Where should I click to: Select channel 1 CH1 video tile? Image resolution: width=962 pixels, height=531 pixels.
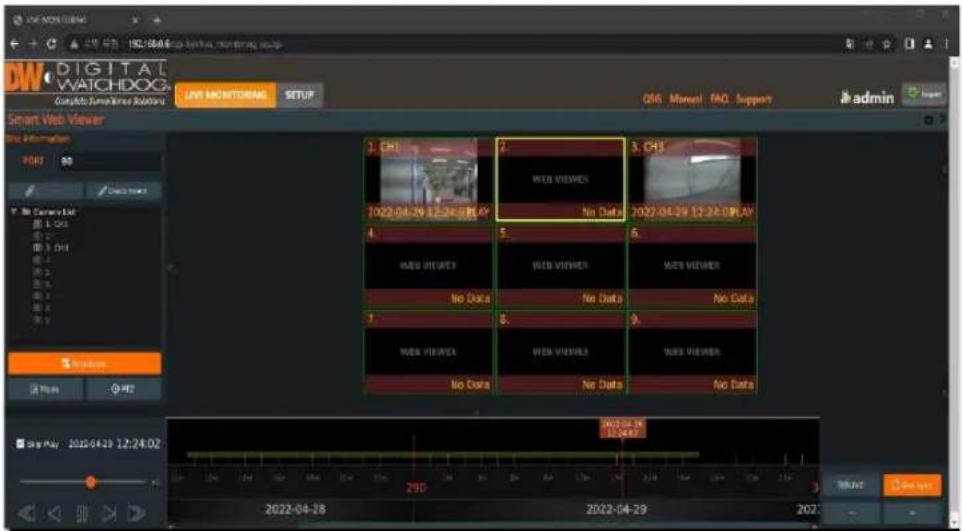point(429,179)
